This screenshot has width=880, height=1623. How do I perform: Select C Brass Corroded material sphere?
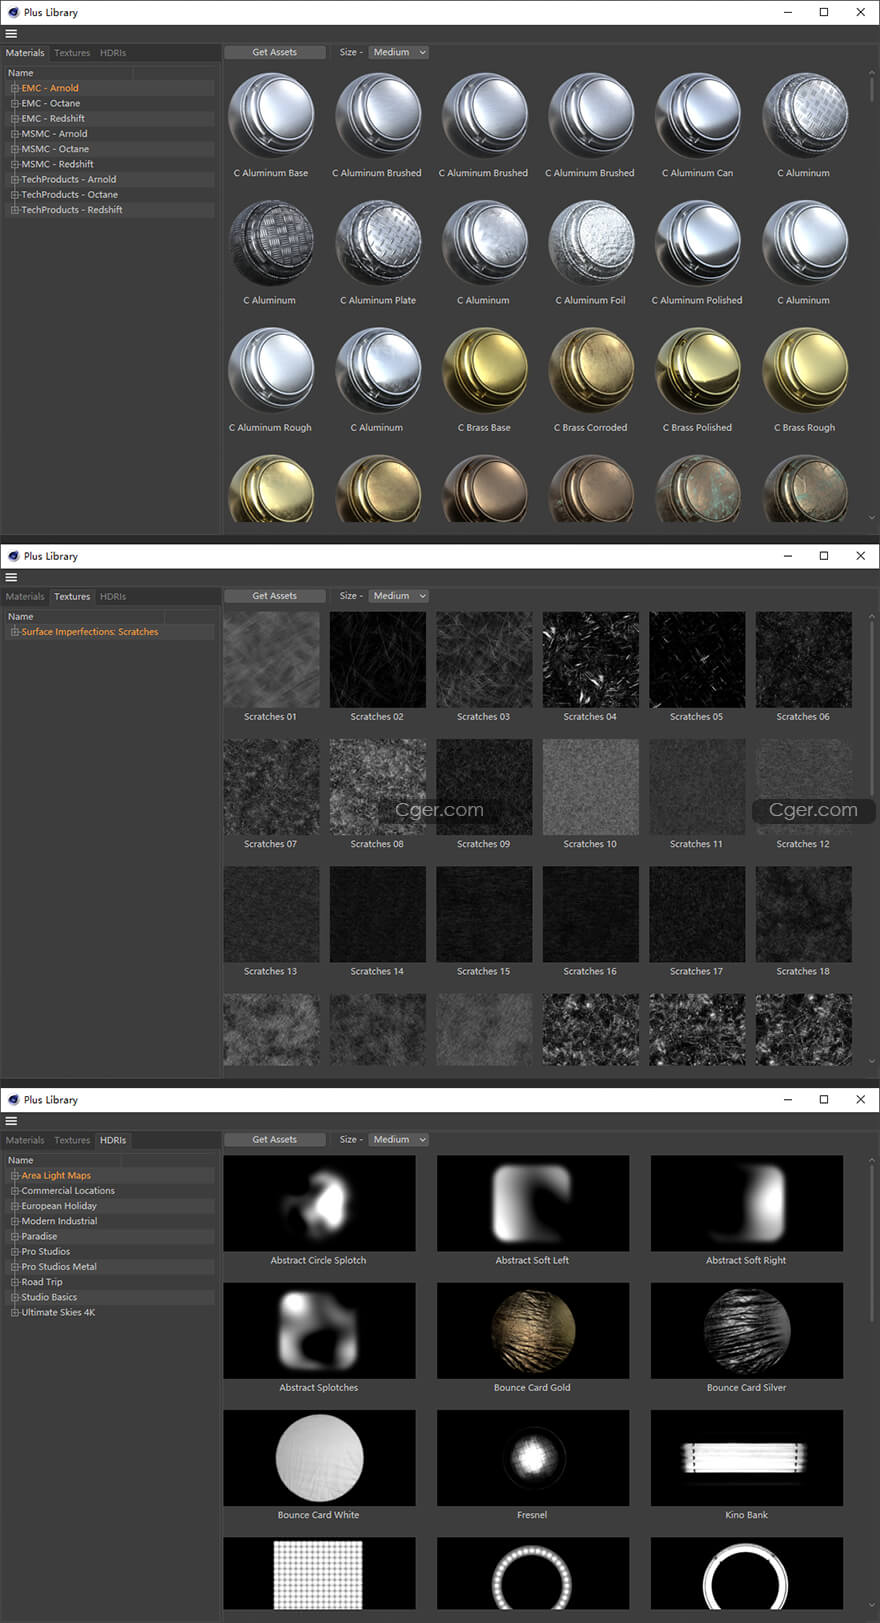coord(591,370)
